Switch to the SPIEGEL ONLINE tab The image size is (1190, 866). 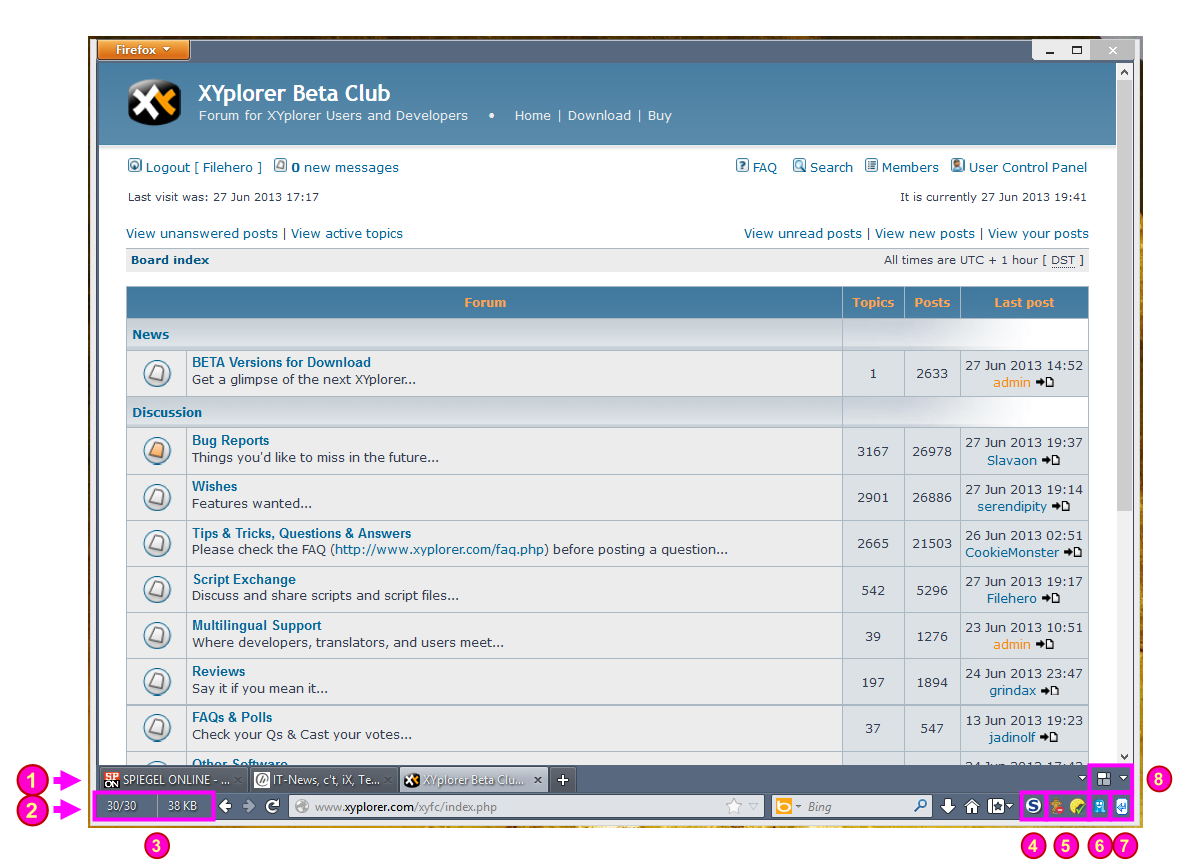(x=166, y=780)
